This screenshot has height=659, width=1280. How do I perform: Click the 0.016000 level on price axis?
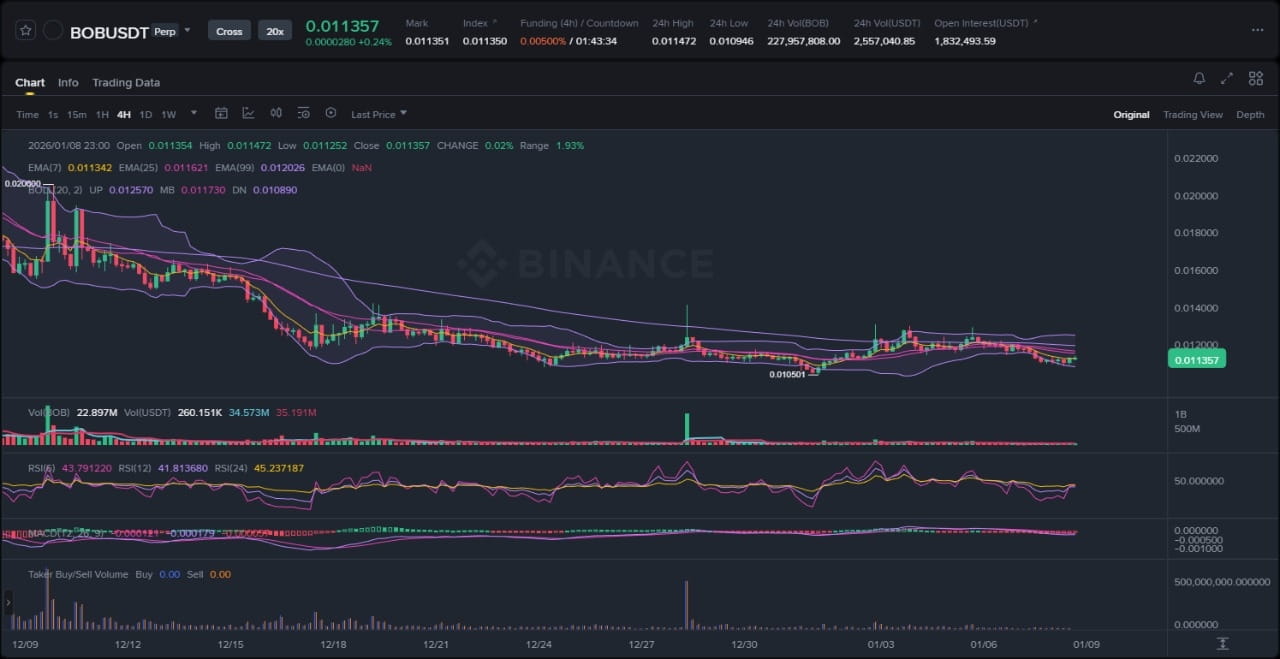[x=1195, y=271]
